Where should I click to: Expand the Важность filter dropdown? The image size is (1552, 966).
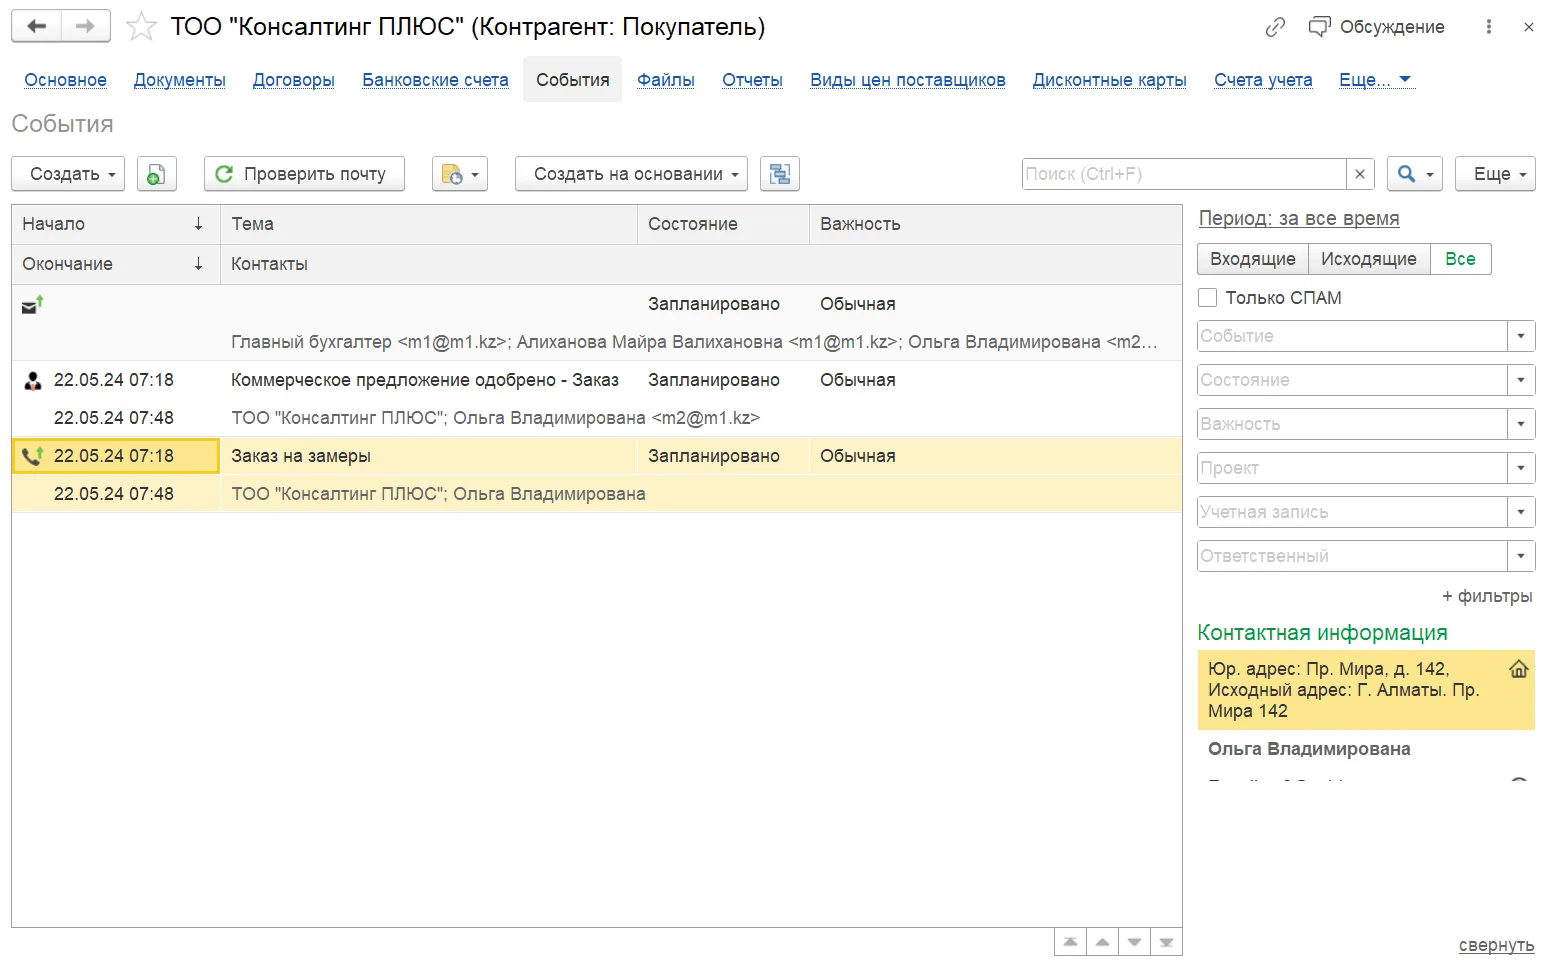(1521, 424)
